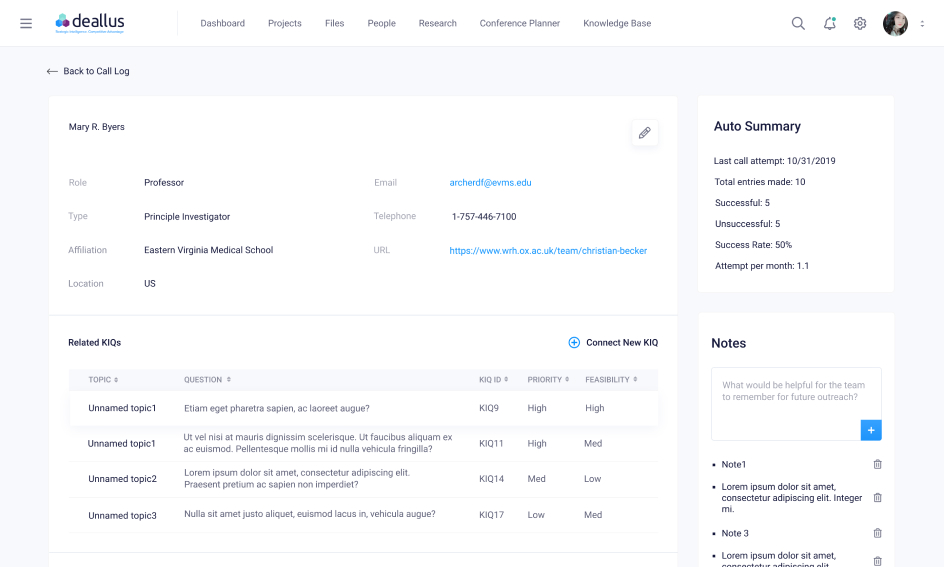Sort the table by Feasibility column

click(611, 380)
